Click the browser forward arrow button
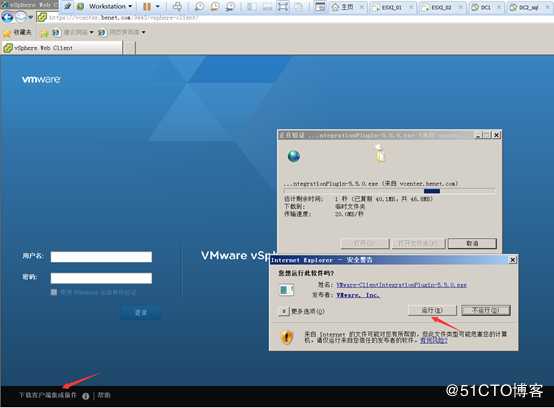Viewport: 554px width, 408px height. [21, 17]
